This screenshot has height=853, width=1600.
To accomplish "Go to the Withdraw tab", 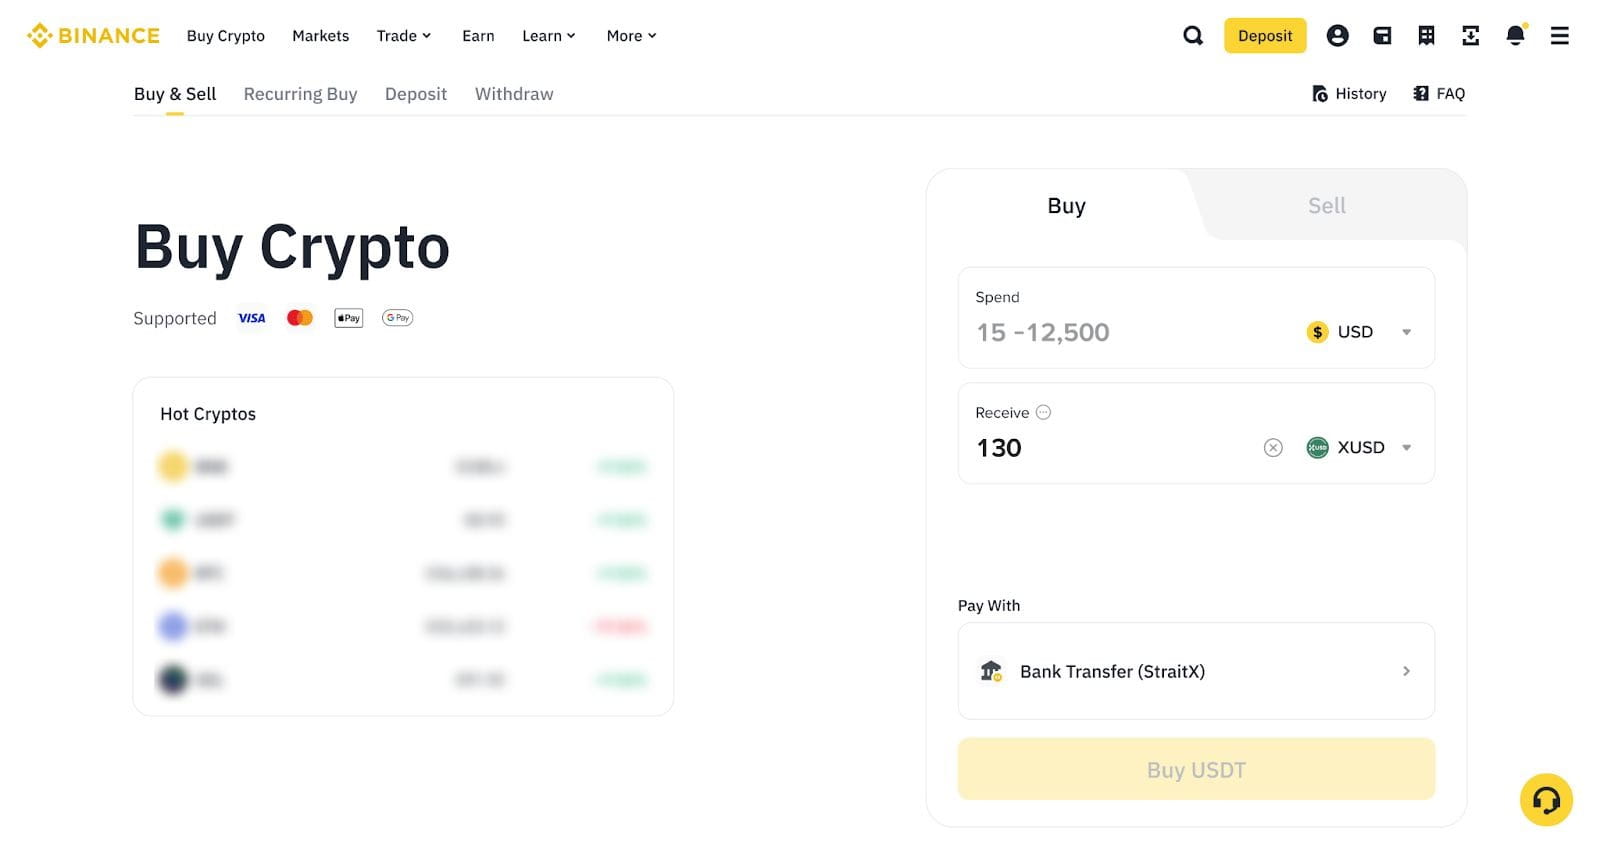I will point(514,94).
